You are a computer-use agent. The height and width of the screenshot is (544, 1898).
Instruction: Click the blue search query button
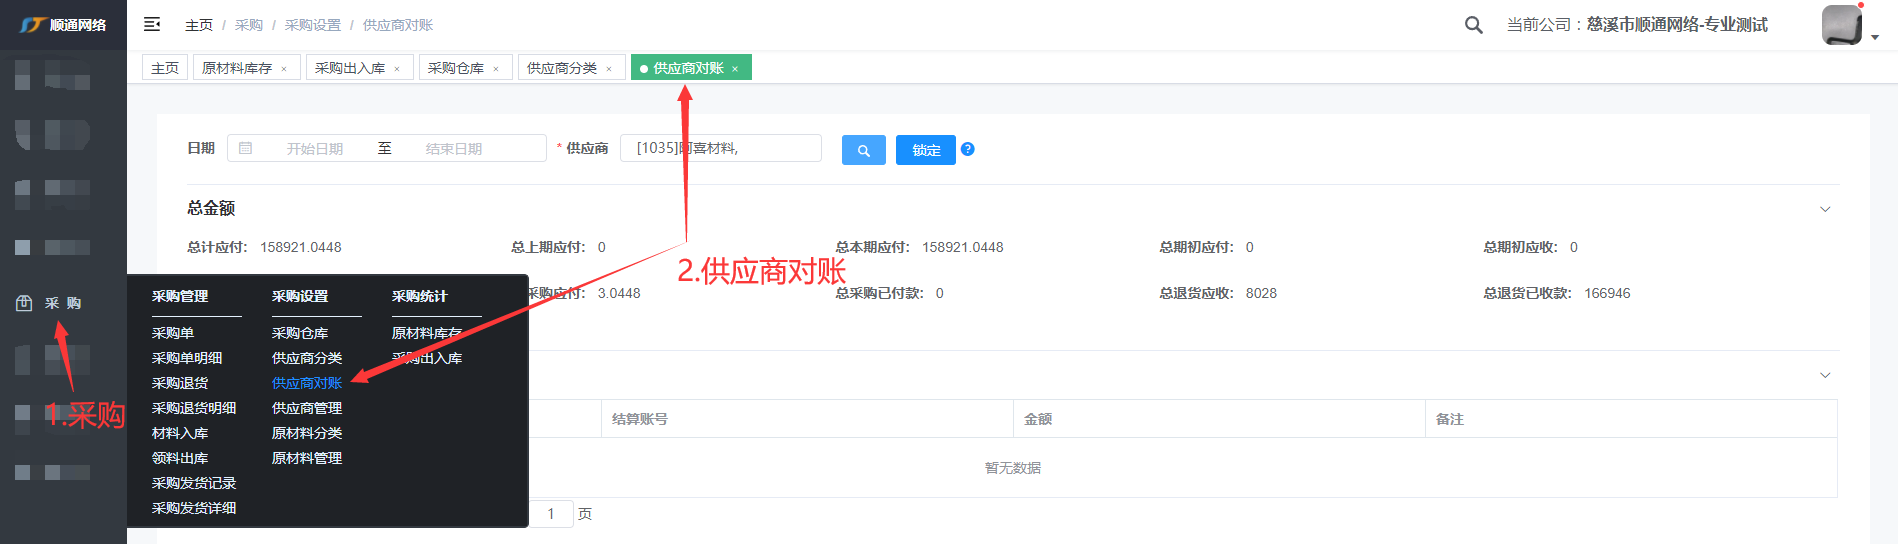click(x=863, y=150)
